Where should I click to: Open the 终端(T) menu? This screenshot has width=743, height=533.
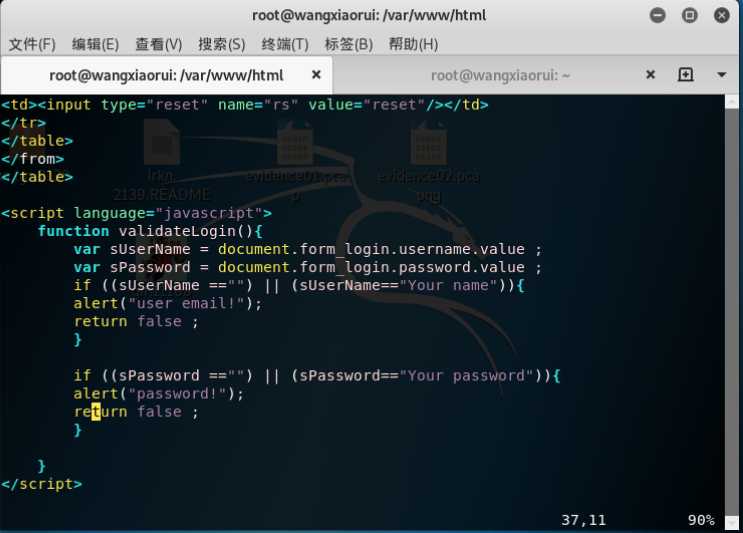tap(285, 44)
